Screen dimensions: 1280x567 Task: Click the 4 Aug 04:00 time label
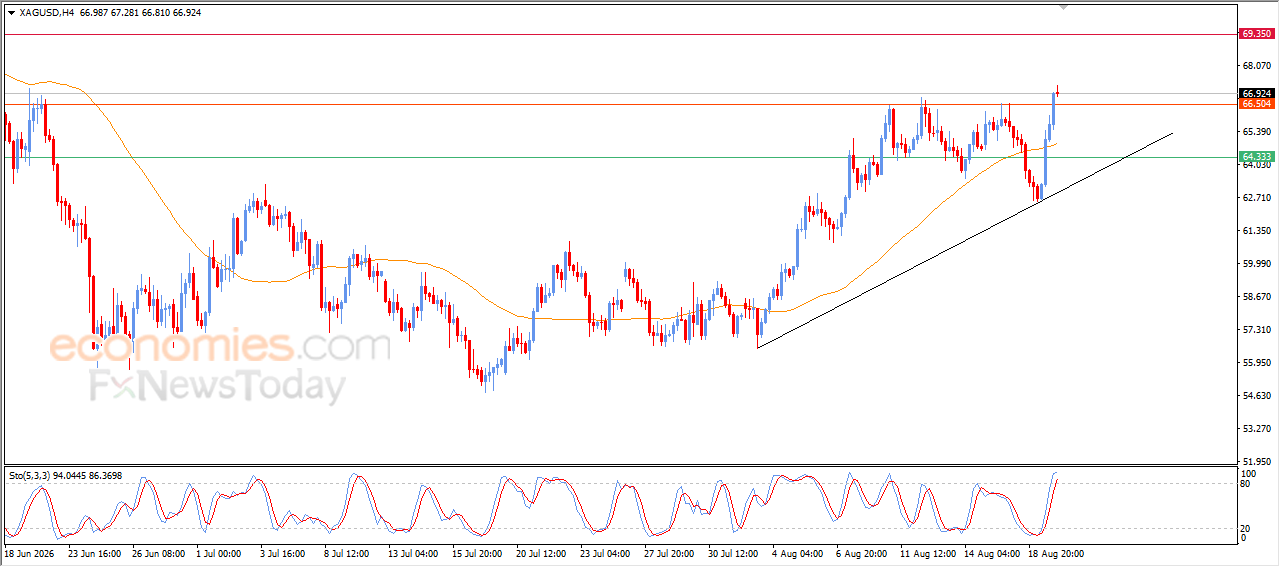(795, 553)
